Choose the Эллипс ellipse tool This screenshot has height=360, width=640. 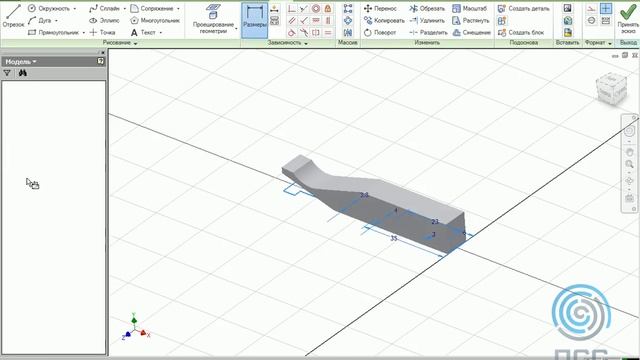pyautogui.click(x=104, y=20)
